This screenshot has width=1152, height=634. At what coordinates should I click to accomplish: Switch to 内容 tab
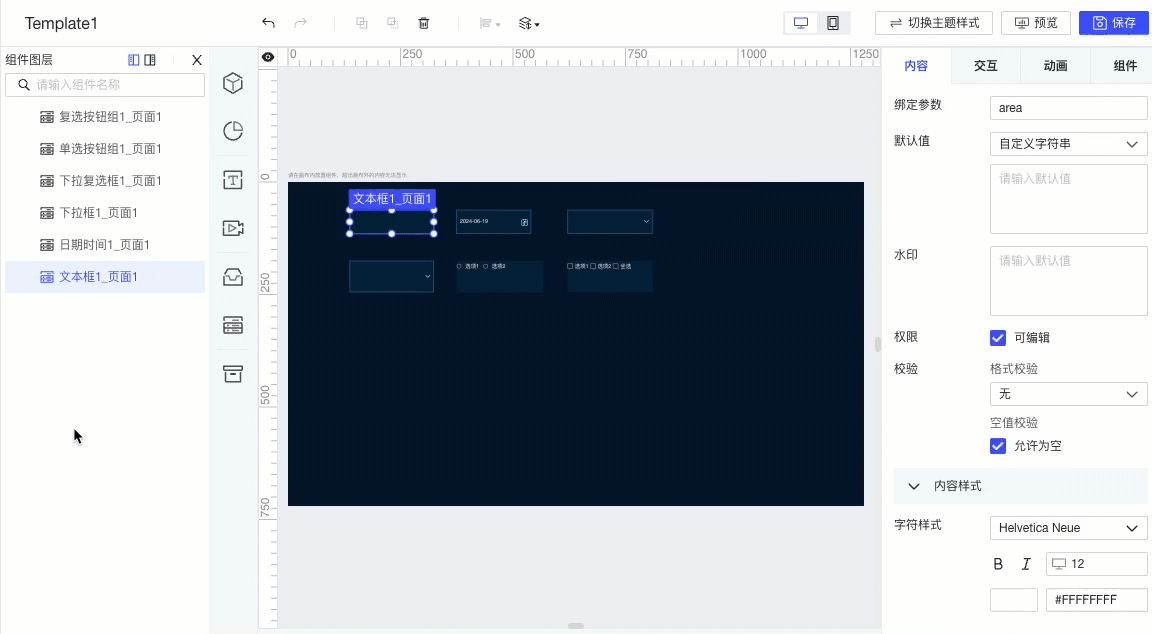[x=916, y=65]
